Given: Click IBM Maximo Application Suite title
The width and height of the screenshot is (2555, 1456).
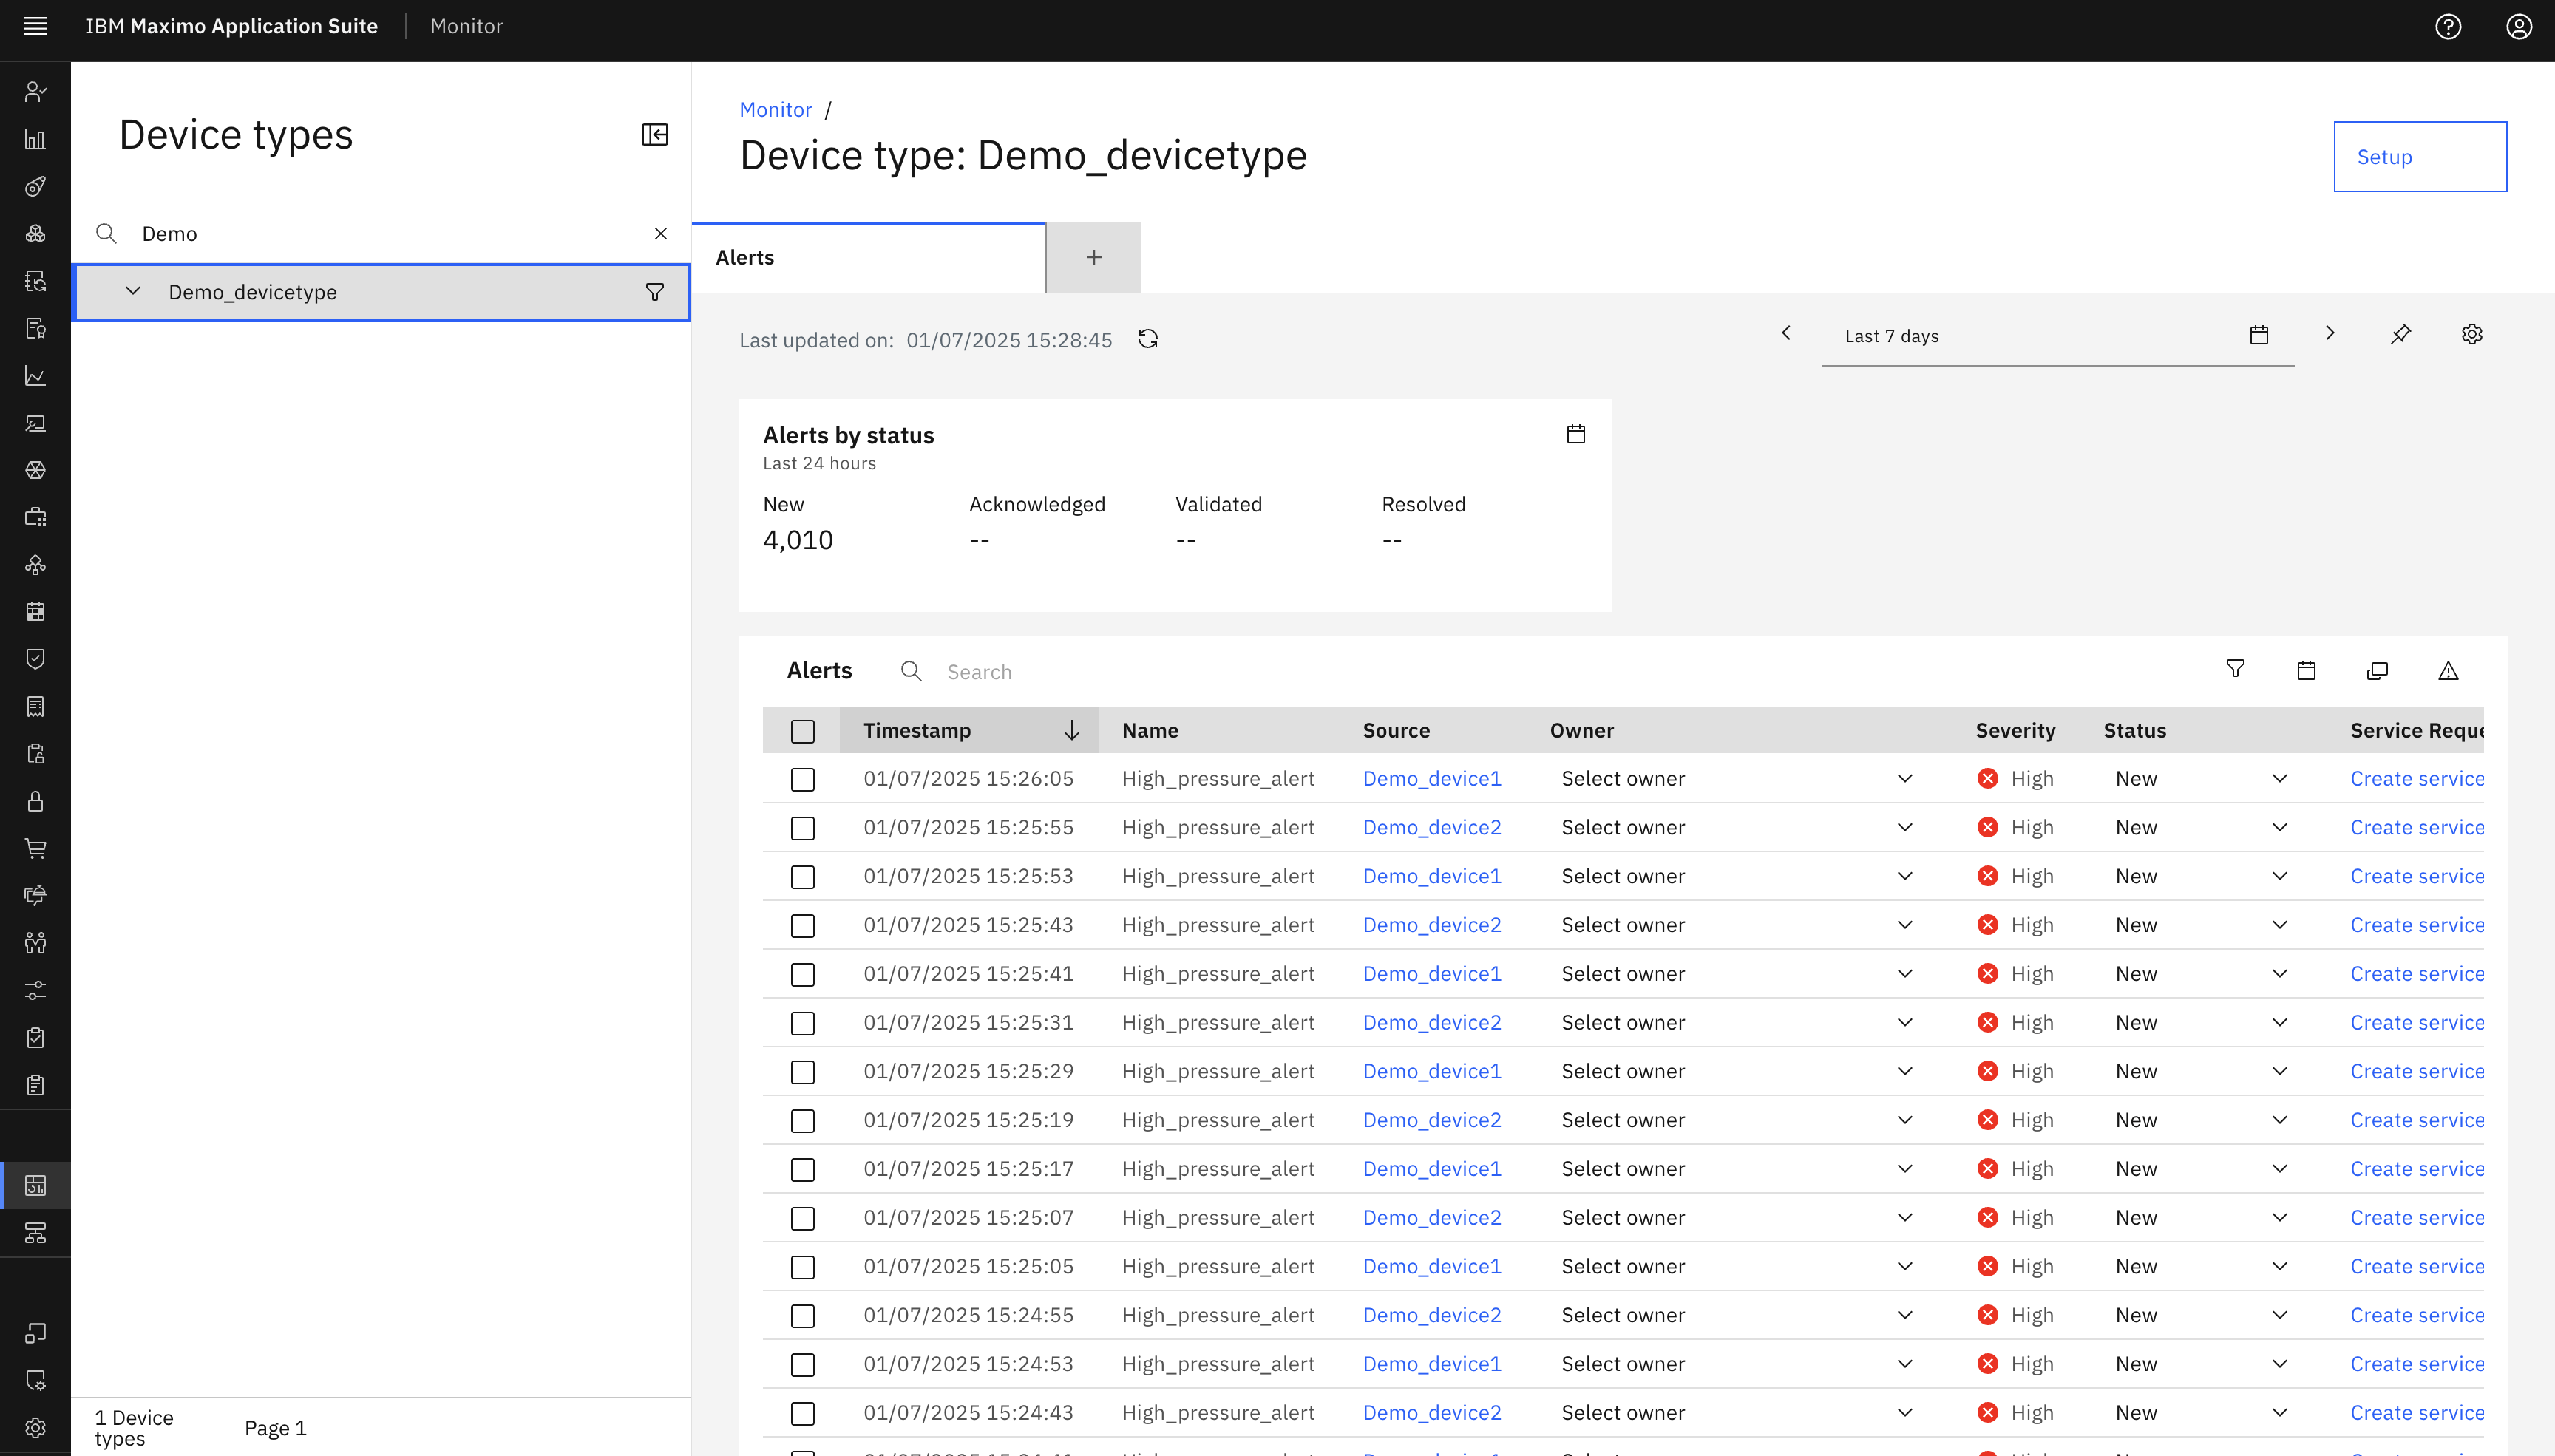Looking at the screenshot, I should tap(231, 26).
